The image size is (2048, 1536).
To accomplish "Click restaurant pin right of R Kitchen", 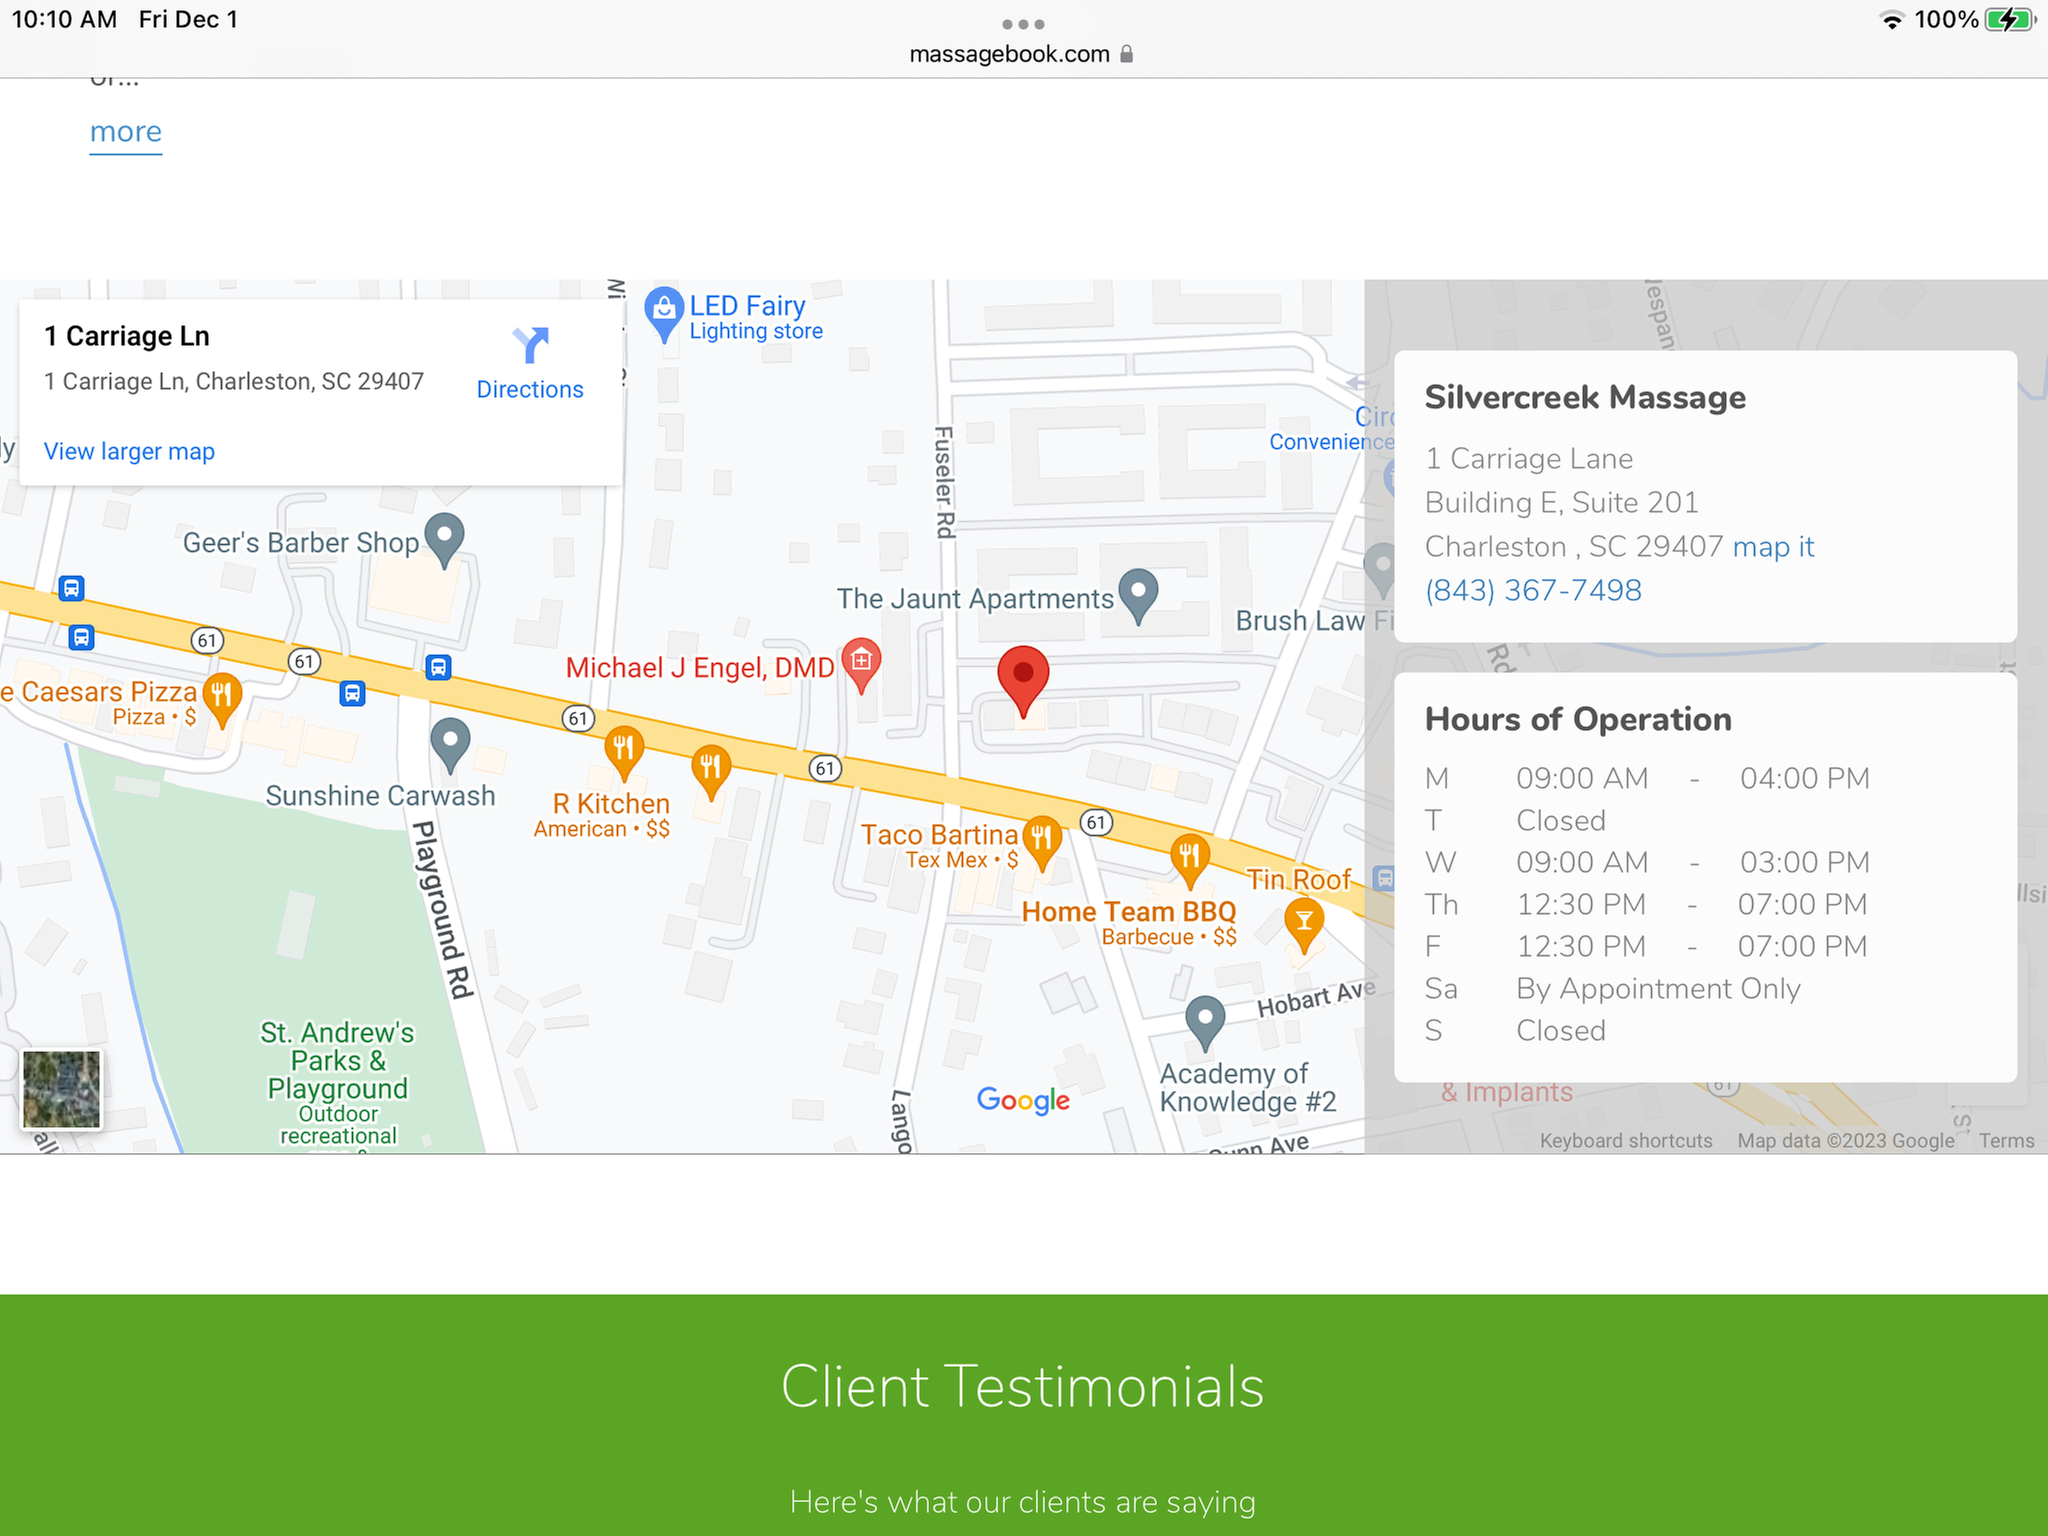I will 711,773.
